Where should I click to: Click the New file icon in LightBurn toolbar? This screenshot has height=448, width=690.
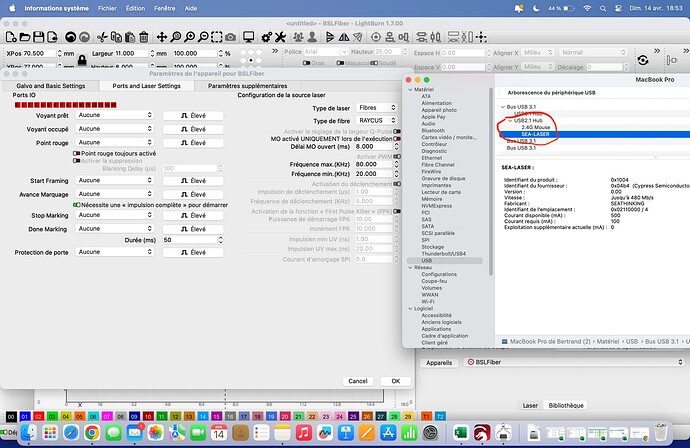tap(11, 37)
